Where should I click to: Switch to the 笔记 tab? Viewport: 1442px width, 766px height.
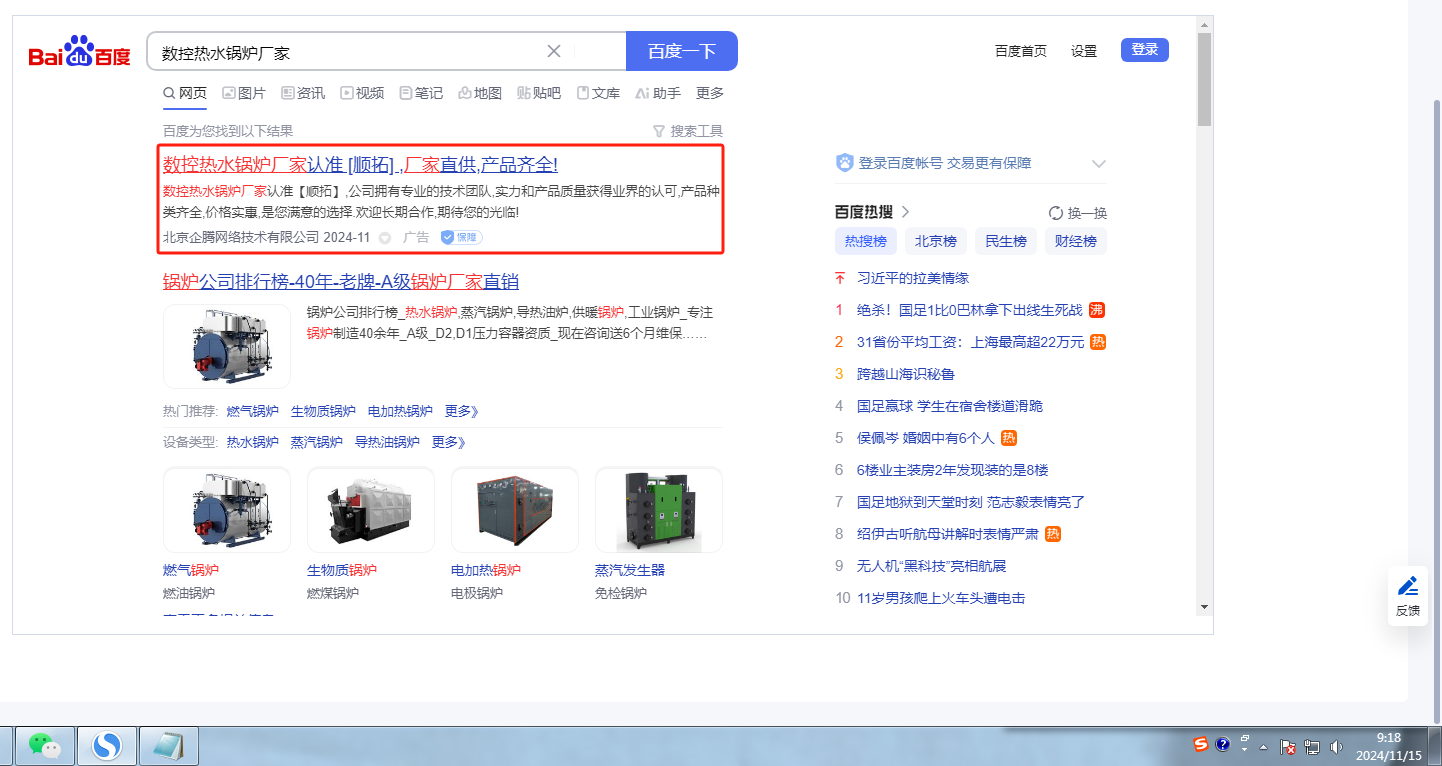coord(421,93)
